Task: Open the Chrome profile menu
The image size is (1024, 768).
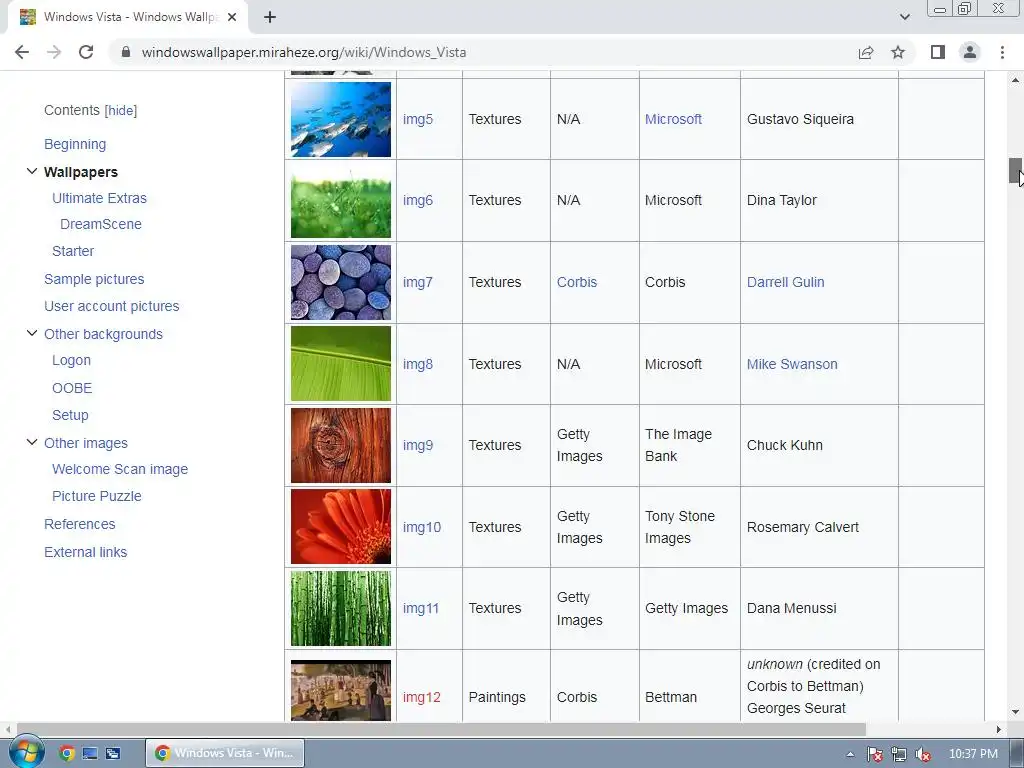Action: coord(970,52)
